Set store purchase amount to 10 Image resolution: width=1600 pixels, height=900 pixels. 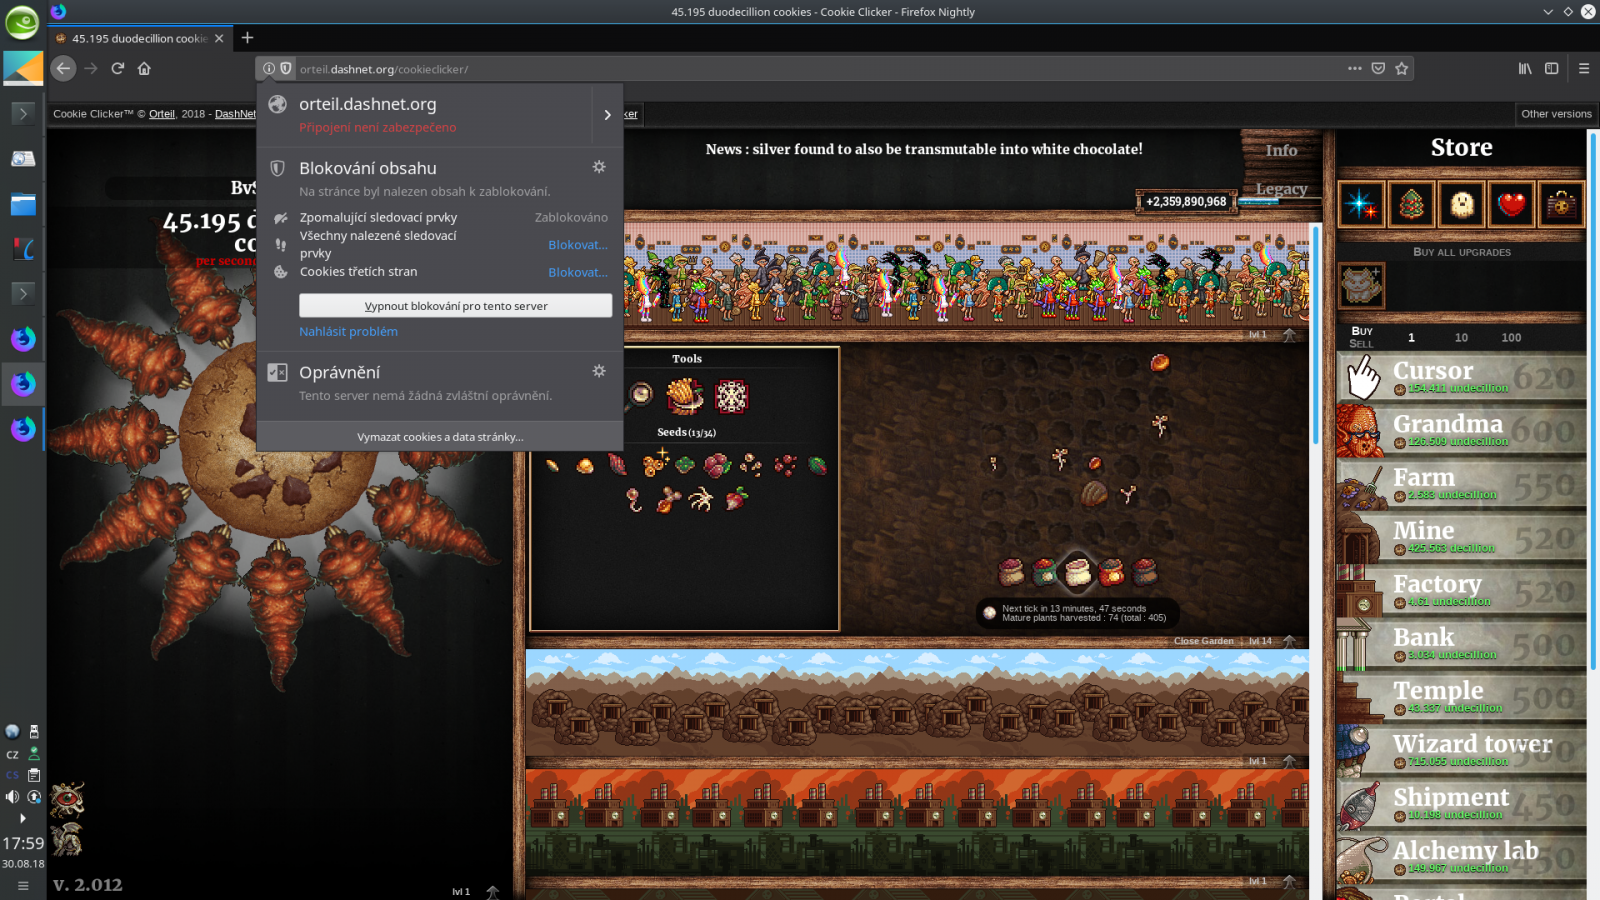[1461, 338]
